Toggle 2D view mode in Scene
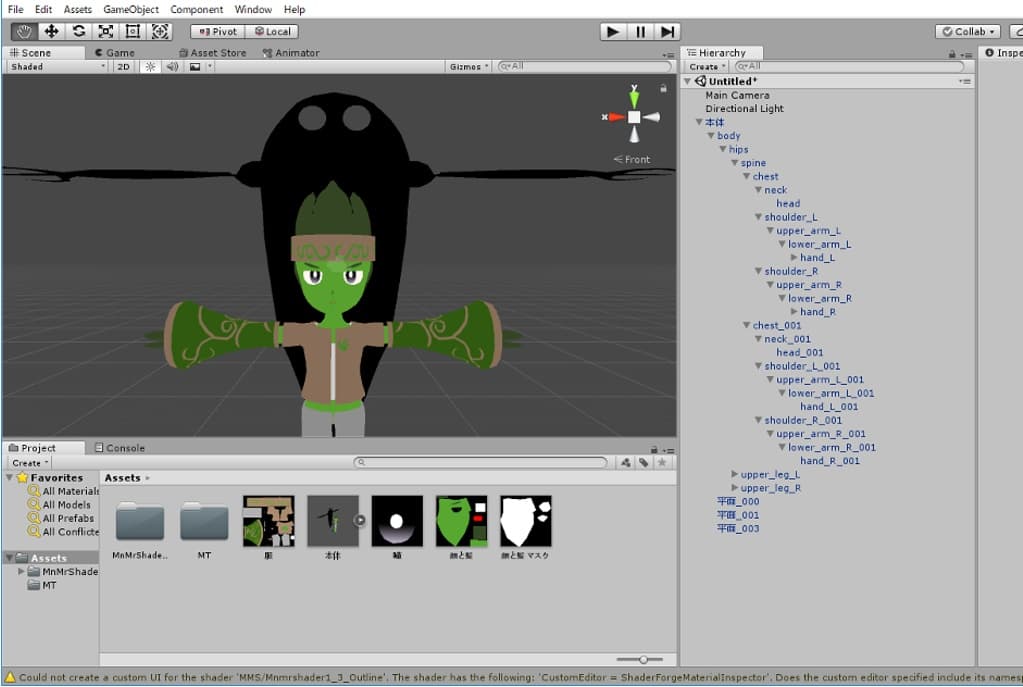 pos(123,67)
